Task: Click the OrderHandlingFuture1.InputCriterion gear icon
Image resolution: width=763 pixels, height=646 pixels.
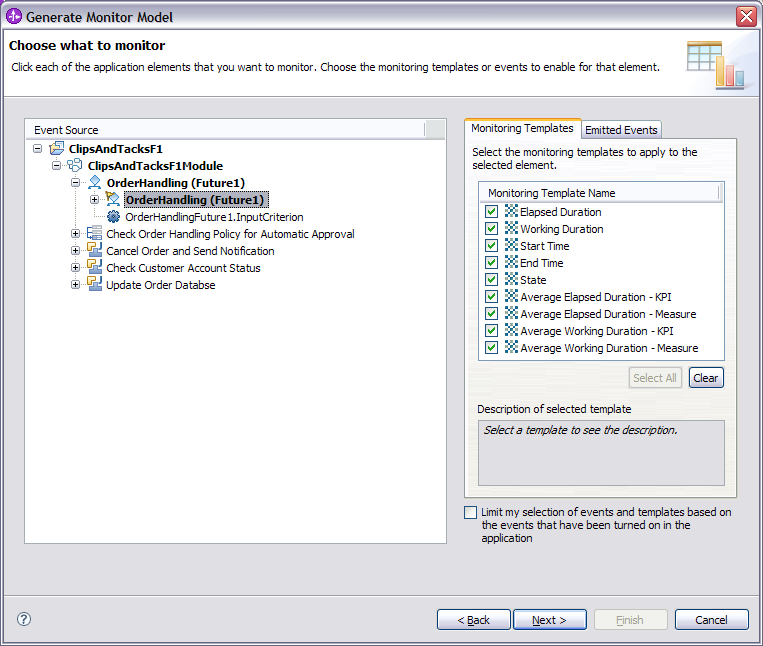Action: pyautogui.click(x=113, y=216)
